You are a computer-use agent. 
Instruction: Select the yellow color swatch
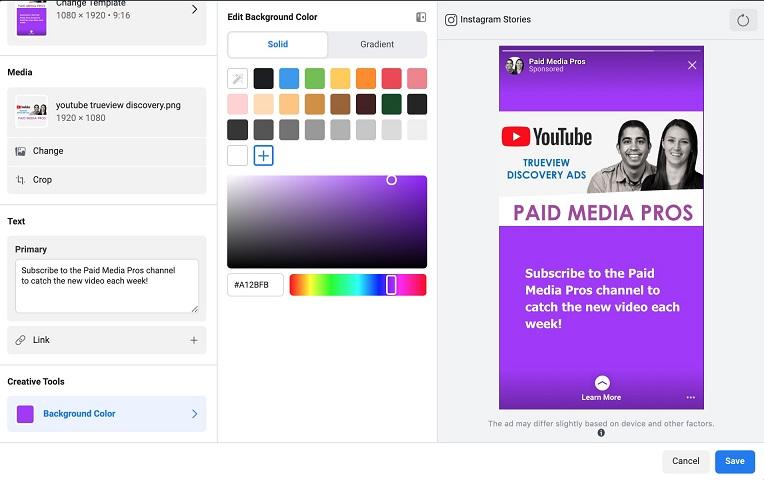tap(340, 78)
